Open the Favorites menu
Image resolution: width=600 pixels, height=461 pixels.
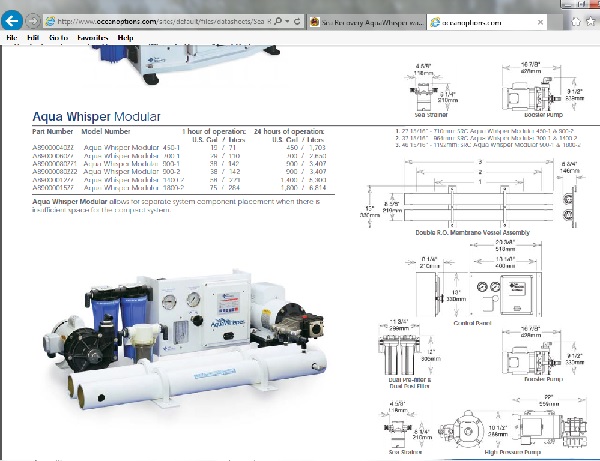[x=93, y=37]
